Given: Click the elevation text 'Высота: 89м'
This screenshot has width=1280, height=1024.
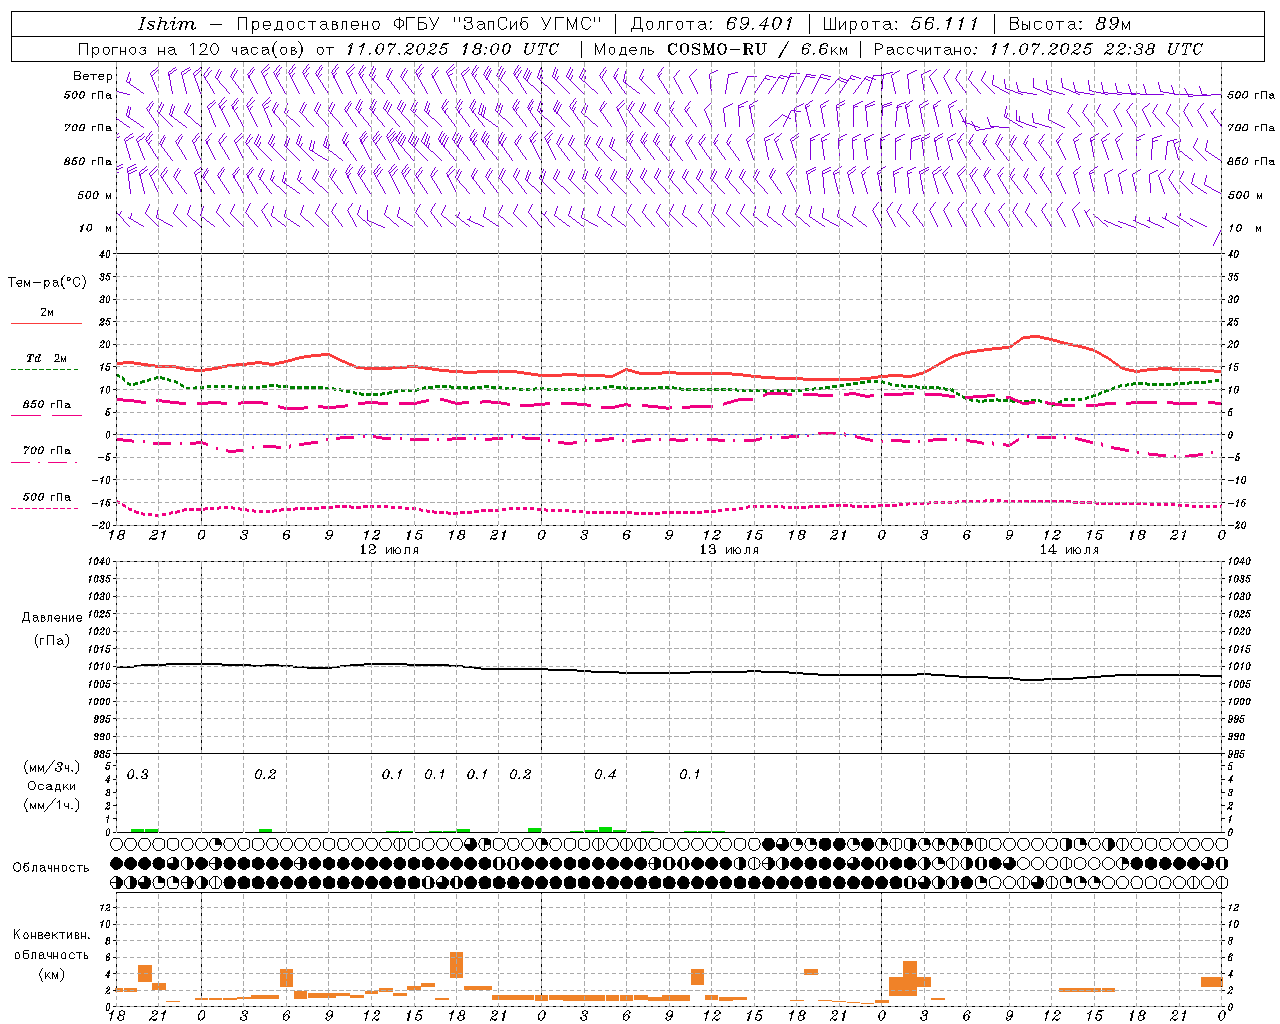Looking at the screenshot, I should click(x=1070, y=24).
